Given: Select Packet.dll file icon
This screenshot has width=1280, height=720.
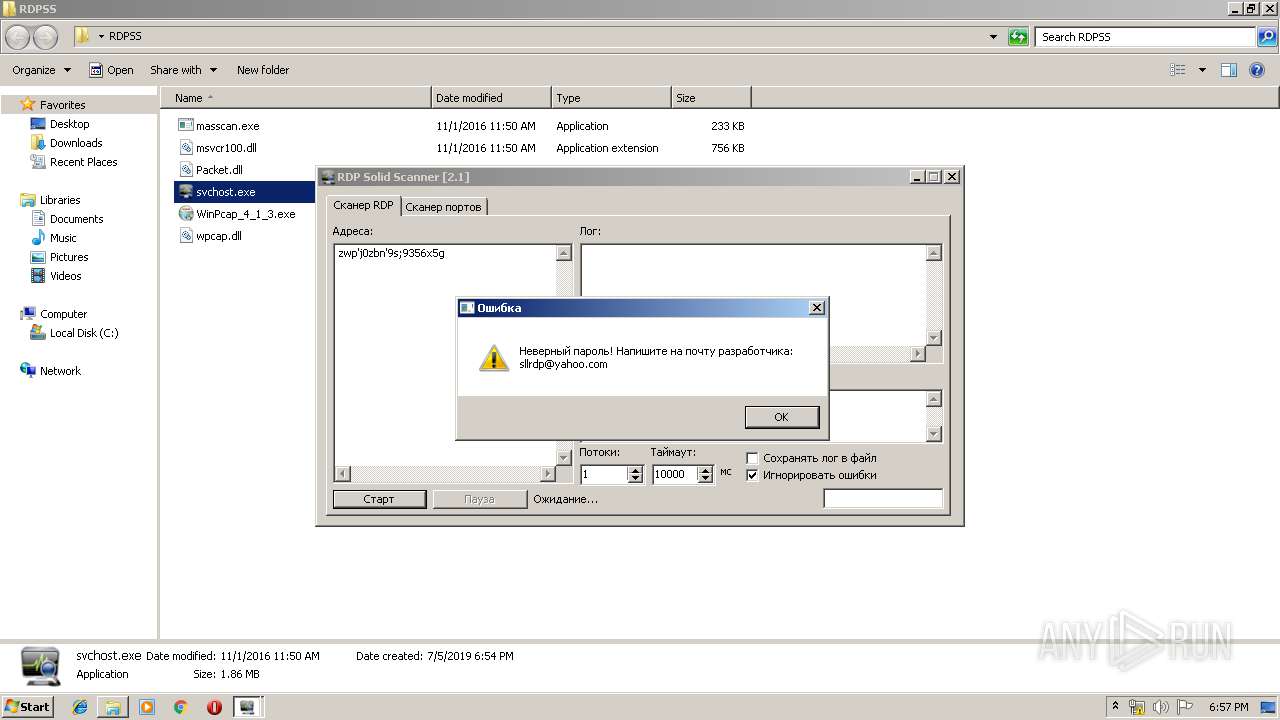Looking at the screenshot, I should [185, 170].
